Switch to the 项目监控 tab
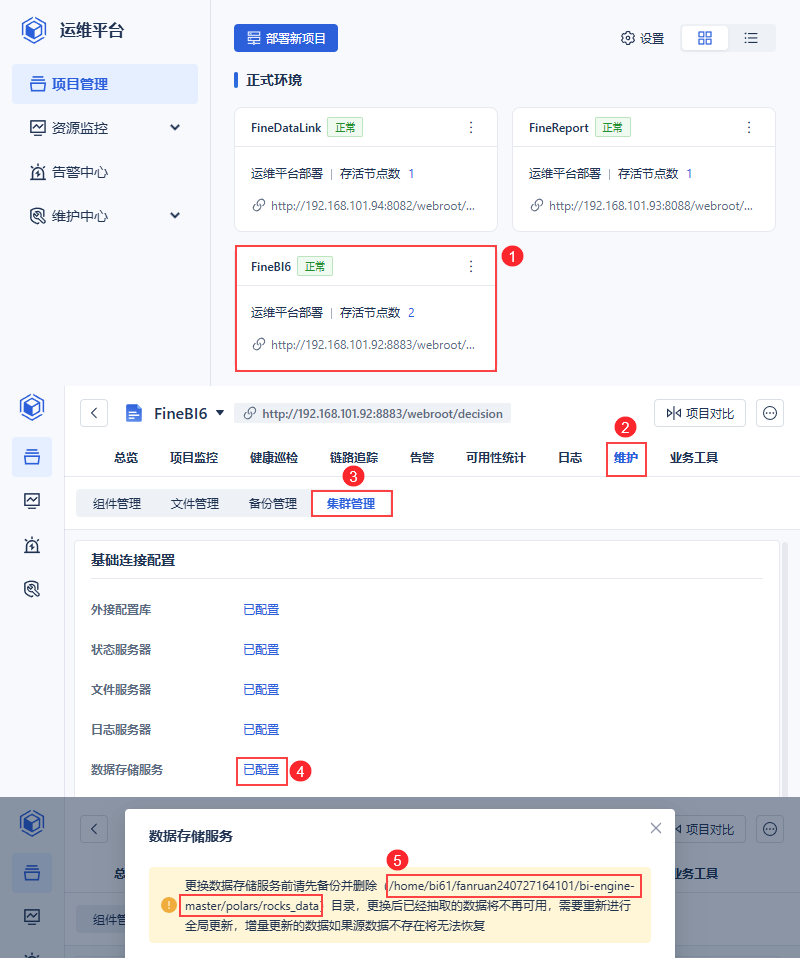Viewport: 800px width, 958px height. coord(194,458)
